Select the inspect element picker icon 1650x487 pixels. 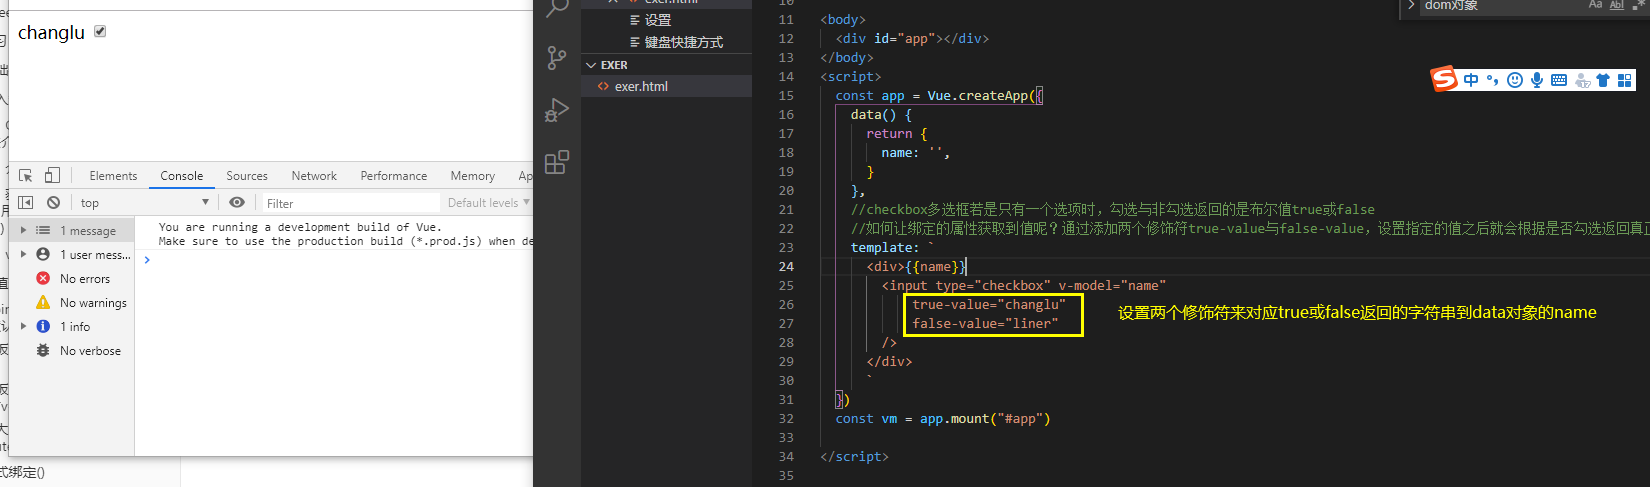pyautogui.click(x=26, y=175)
